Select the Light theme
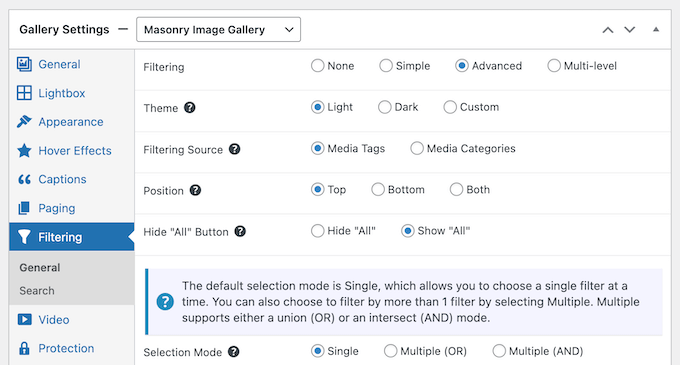This screenshot has width=680, height=365. point(317,107)
